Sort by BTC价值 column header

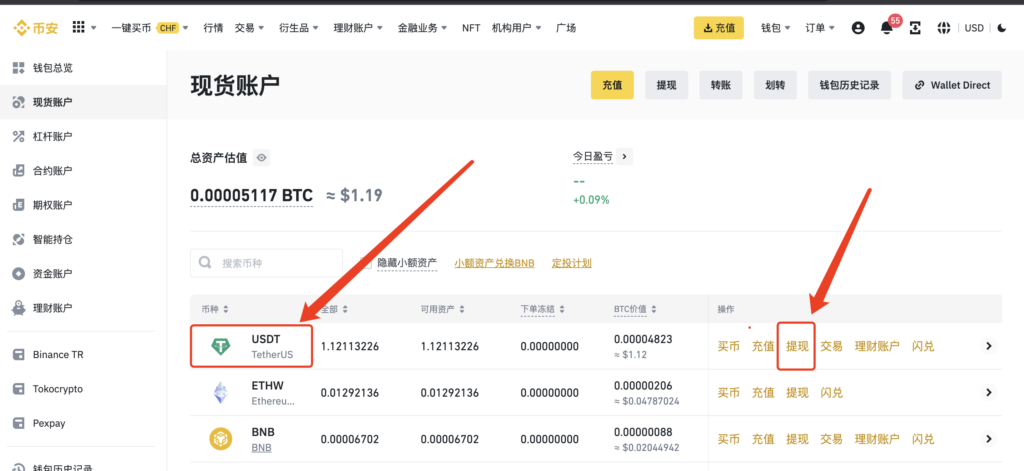tap(637, 309)
